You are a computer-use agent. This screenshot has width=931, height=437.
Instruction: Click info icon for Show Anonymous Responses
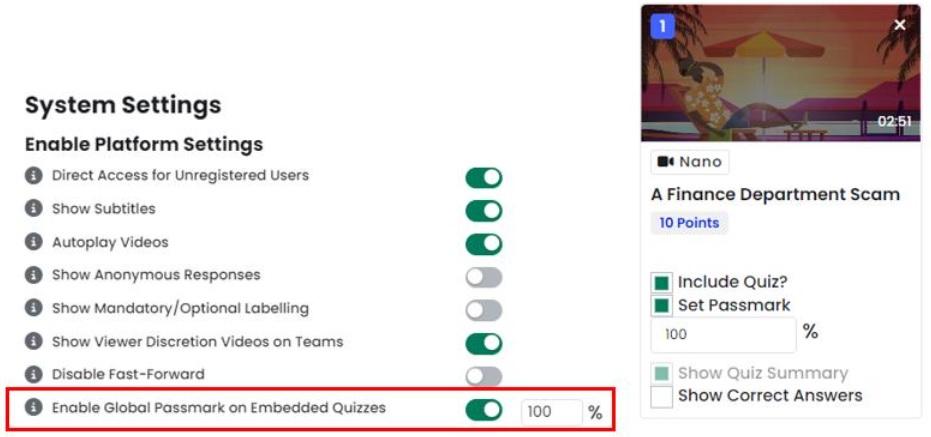click(33, 275)
